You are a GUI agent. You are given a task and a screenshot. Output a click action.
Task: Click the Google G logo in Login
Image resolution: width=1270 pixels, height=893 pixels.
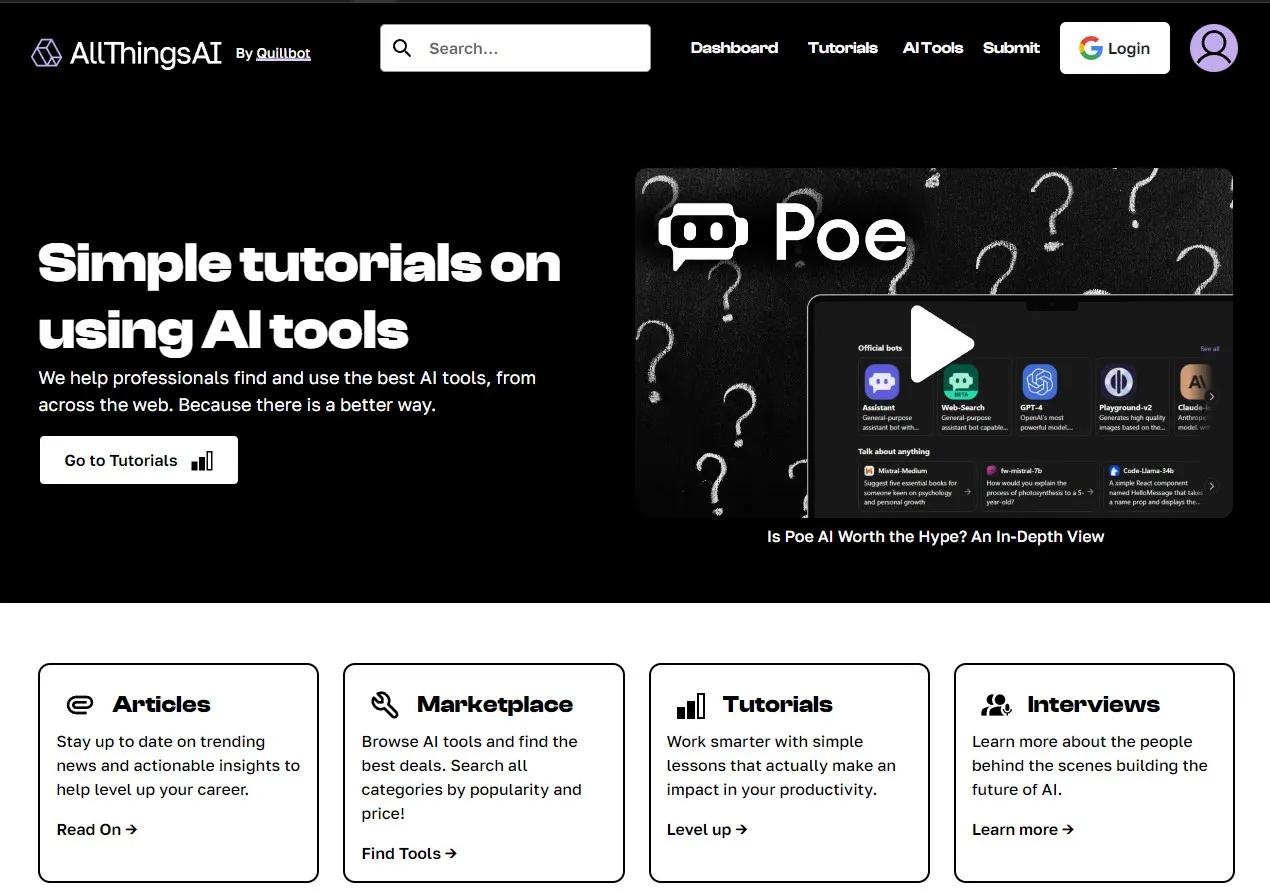pos(1090,48)
